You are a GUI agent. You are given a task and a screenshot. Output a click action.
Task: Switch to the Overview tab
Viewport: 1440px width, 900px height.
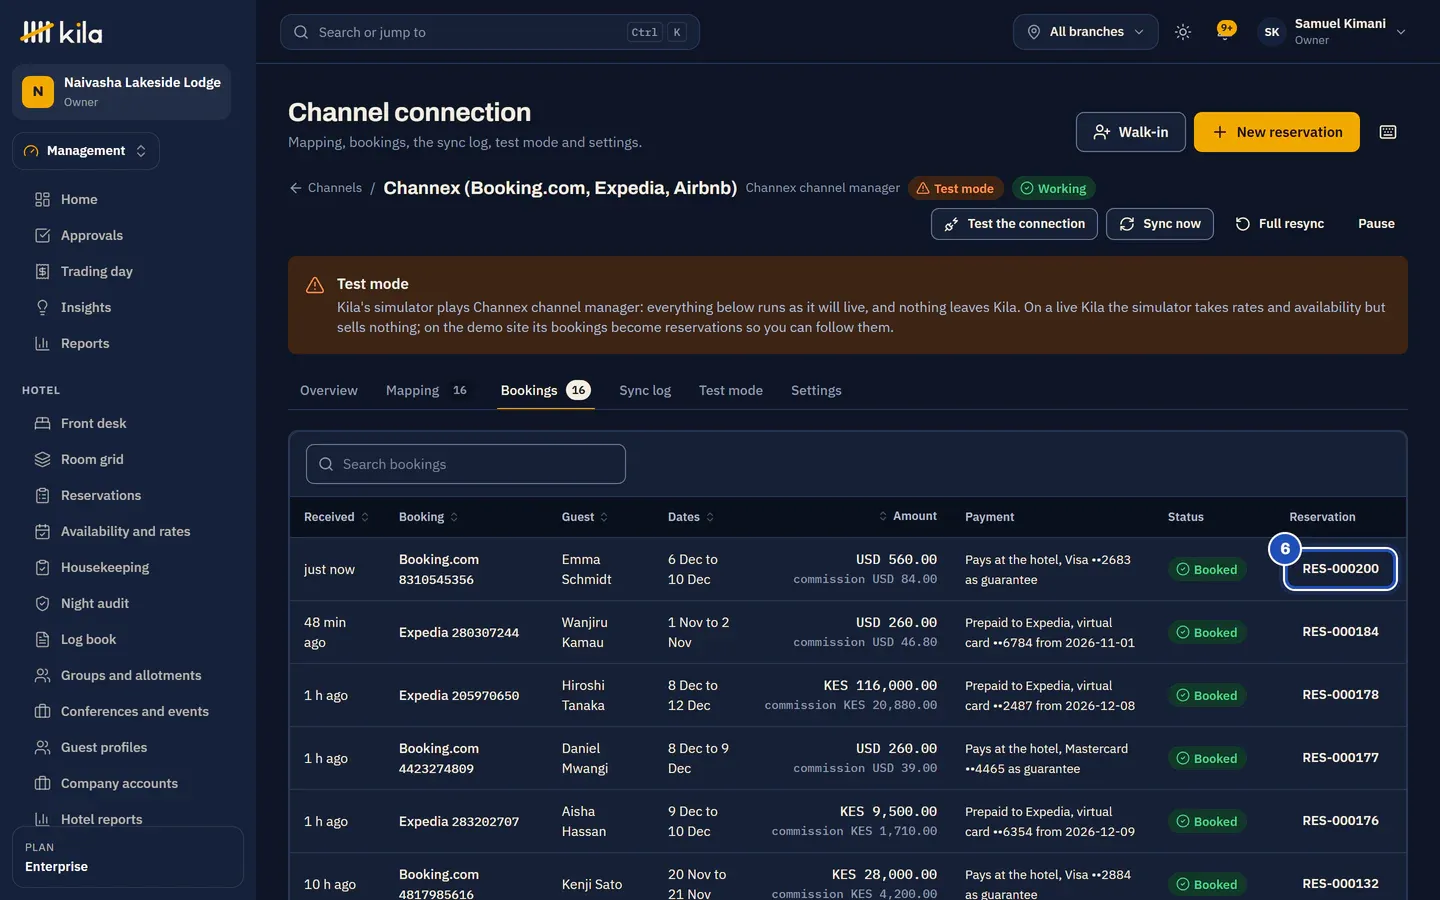[329, 390]
